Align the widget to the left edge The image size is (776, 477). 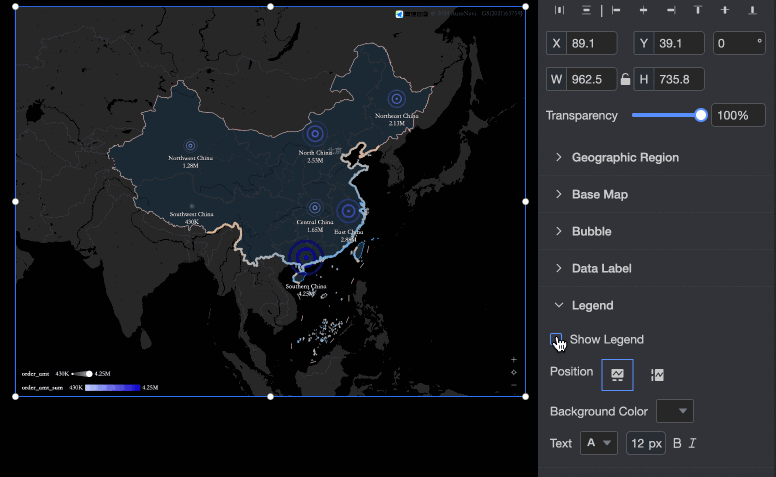[616, 10]
